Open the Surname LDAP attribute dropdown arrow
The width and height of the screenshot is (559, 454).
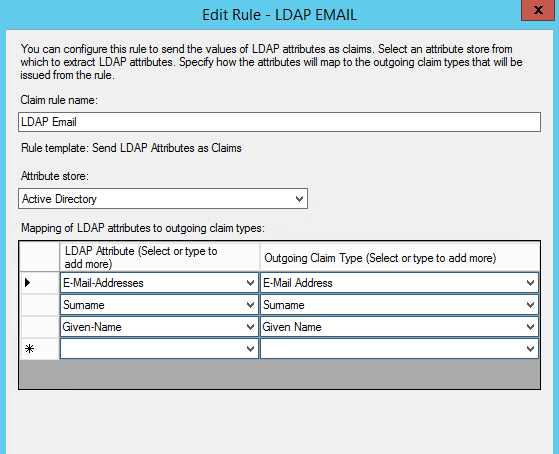tap(250, 305)
